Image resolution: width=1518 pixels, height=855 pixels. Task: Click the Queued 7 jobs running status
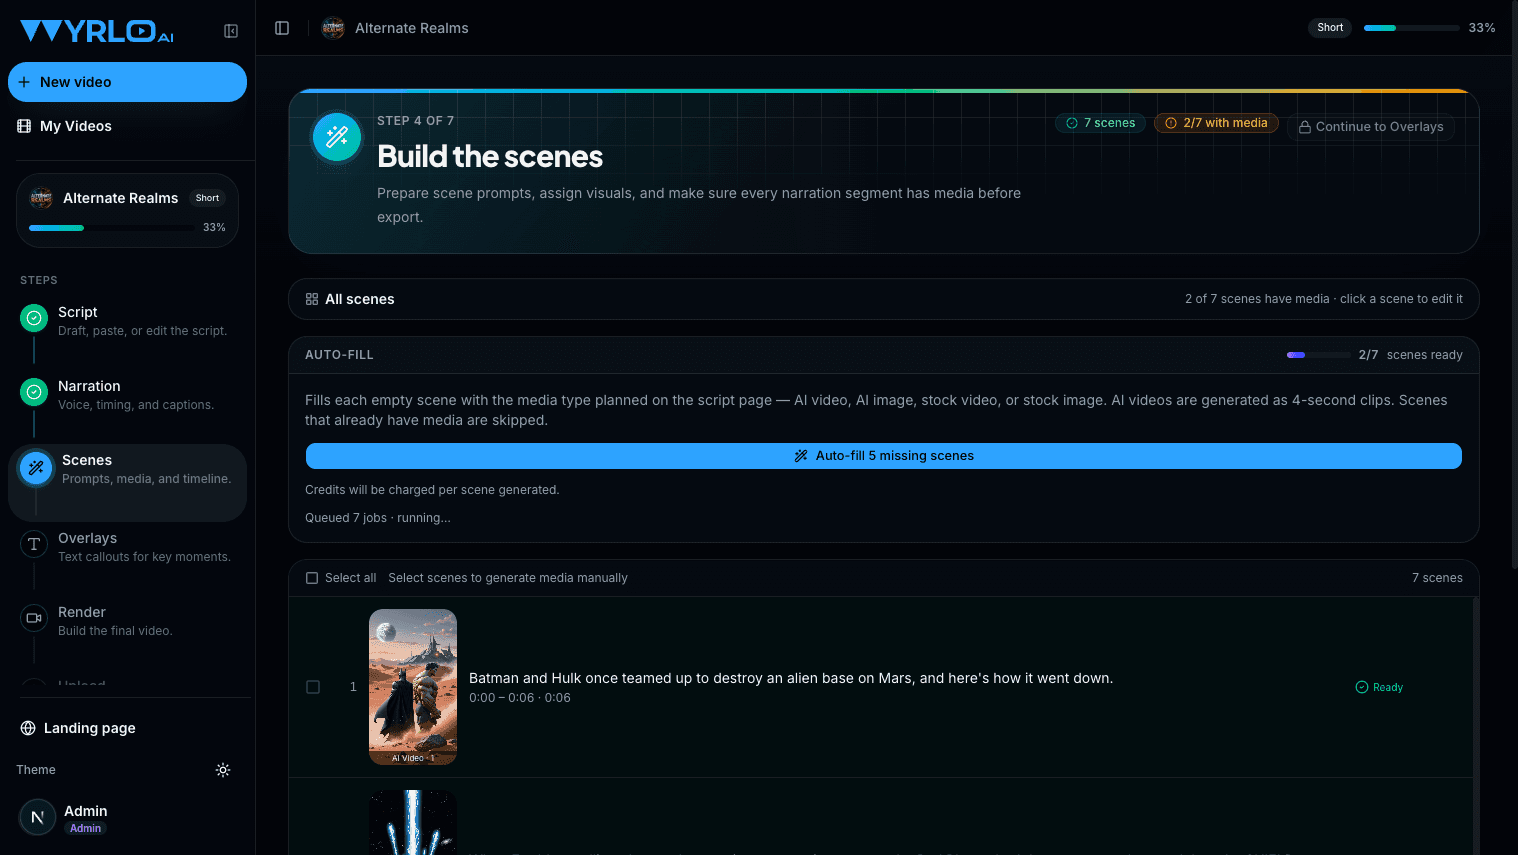coord(378,518)
